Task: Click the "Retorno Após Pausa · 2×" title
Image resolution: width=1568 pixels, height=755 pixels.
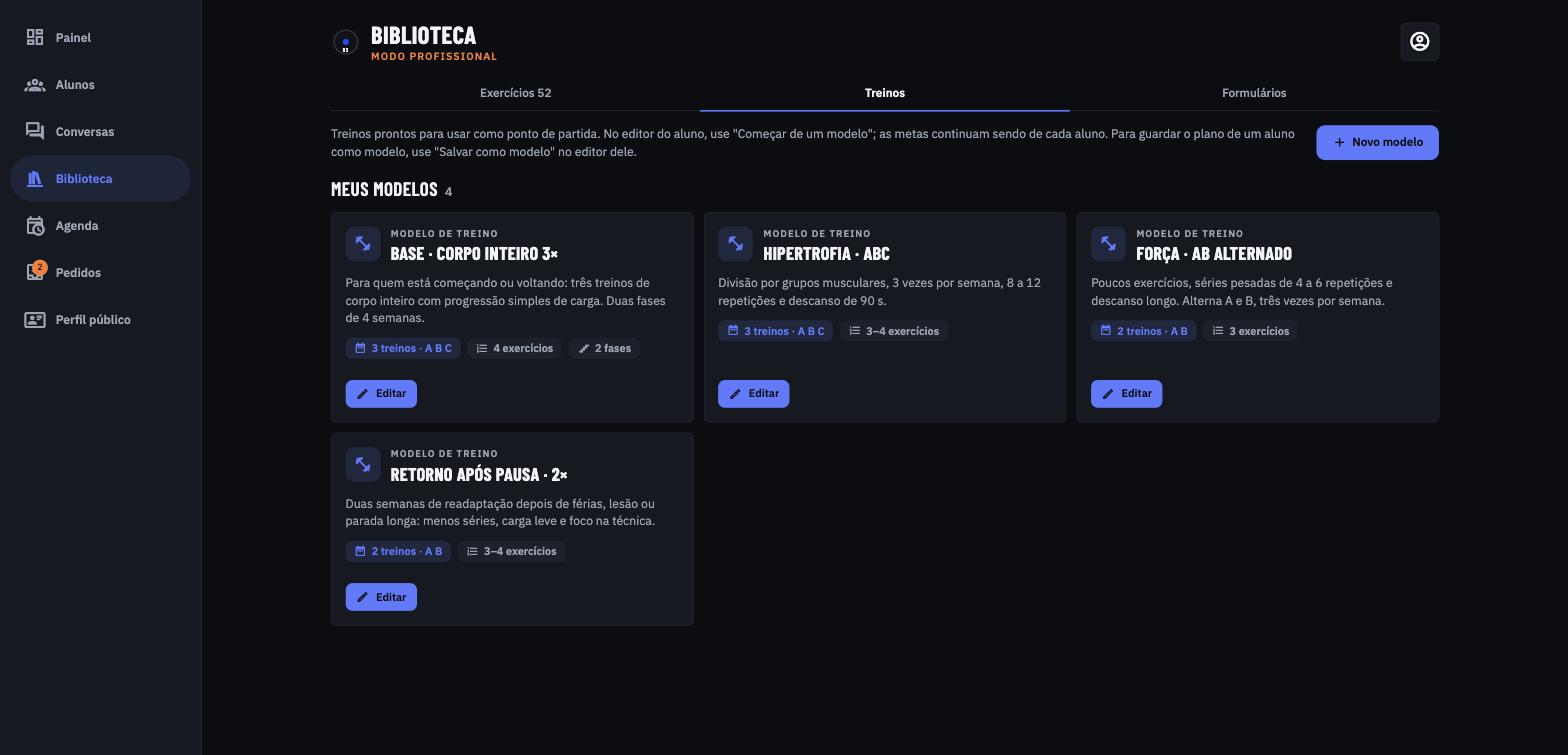Action: [x=479, y=474]
